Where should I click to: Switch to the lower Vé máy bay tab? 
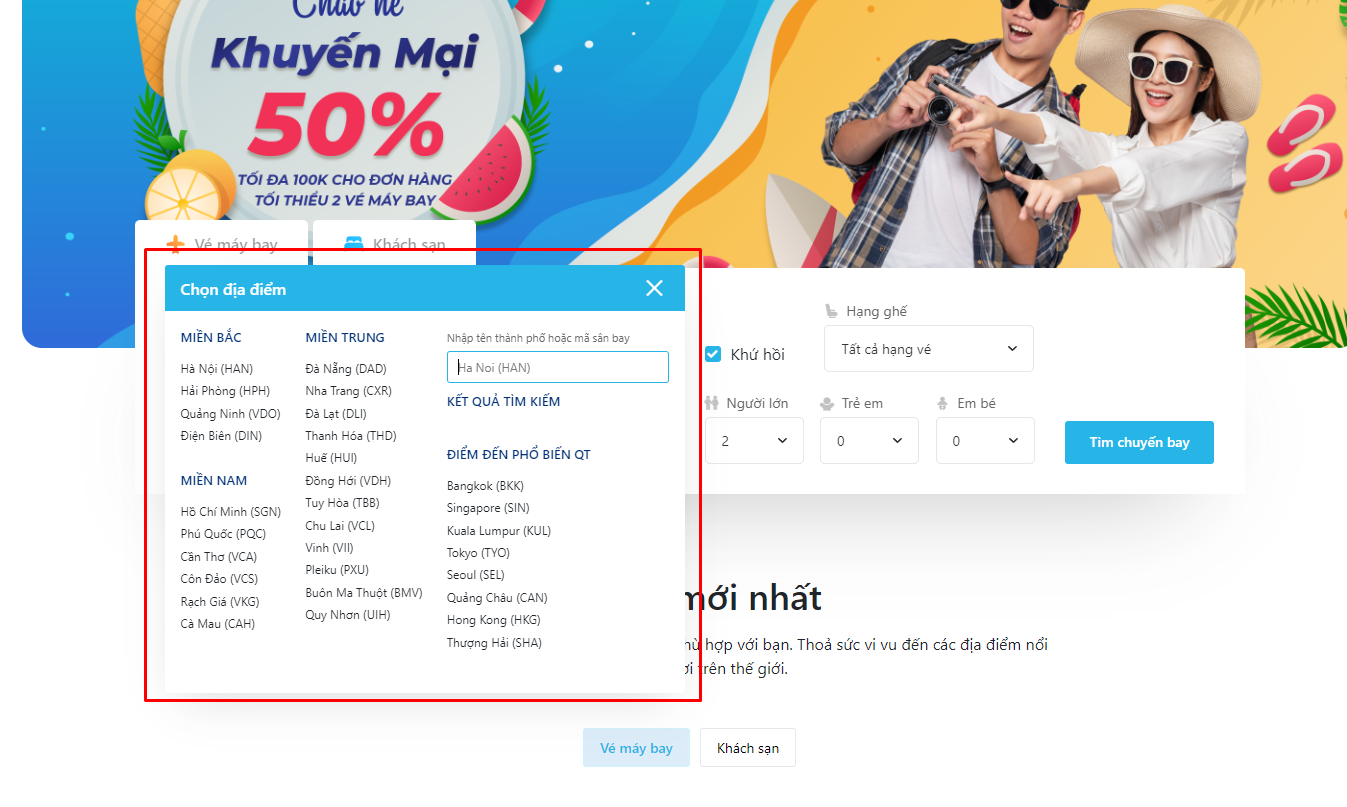point(636,748)
